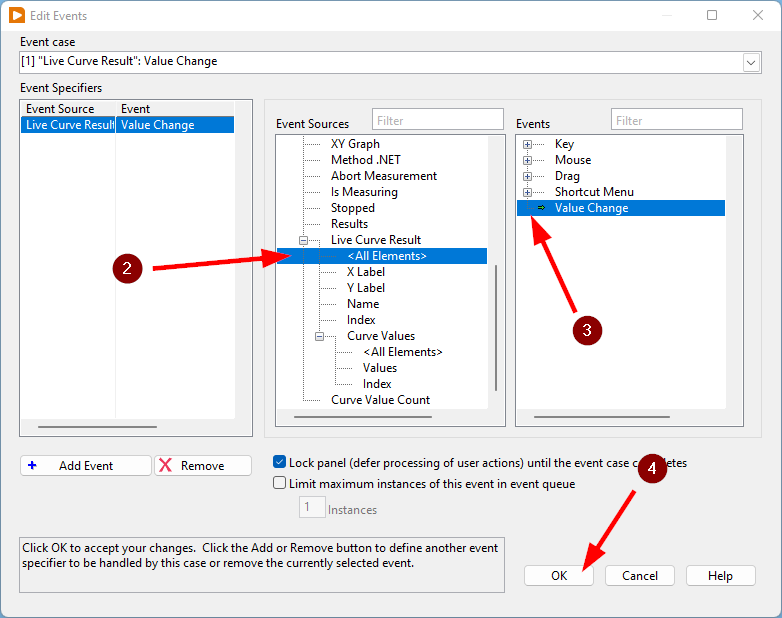This screenshot has width=782, height=618.
Task: Select XY Graph in Event Sources
Action: click(355, 144)
